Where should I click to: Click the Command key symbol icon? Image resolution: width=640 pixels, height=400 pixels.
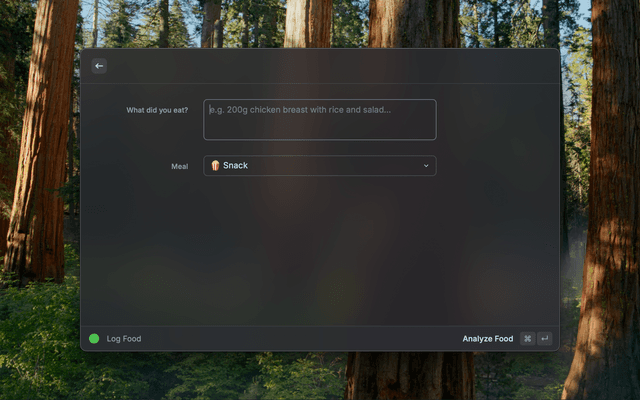tap(527, 338)
